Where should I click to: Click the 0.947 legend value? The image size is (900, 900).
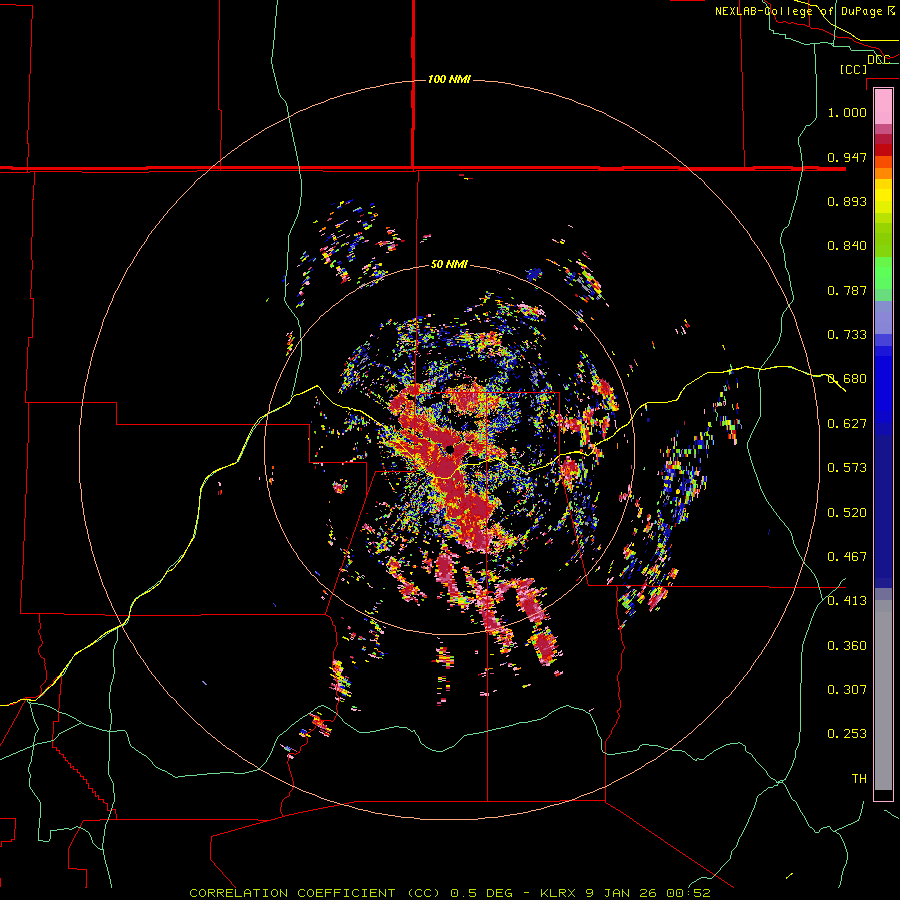(x=847, y=157)
